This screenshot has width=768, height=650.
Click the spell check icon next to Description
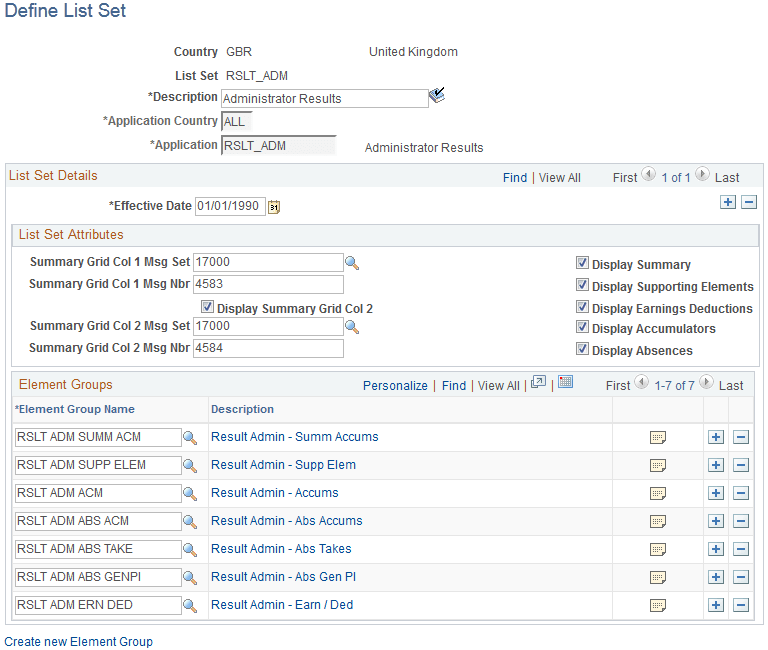436,95
